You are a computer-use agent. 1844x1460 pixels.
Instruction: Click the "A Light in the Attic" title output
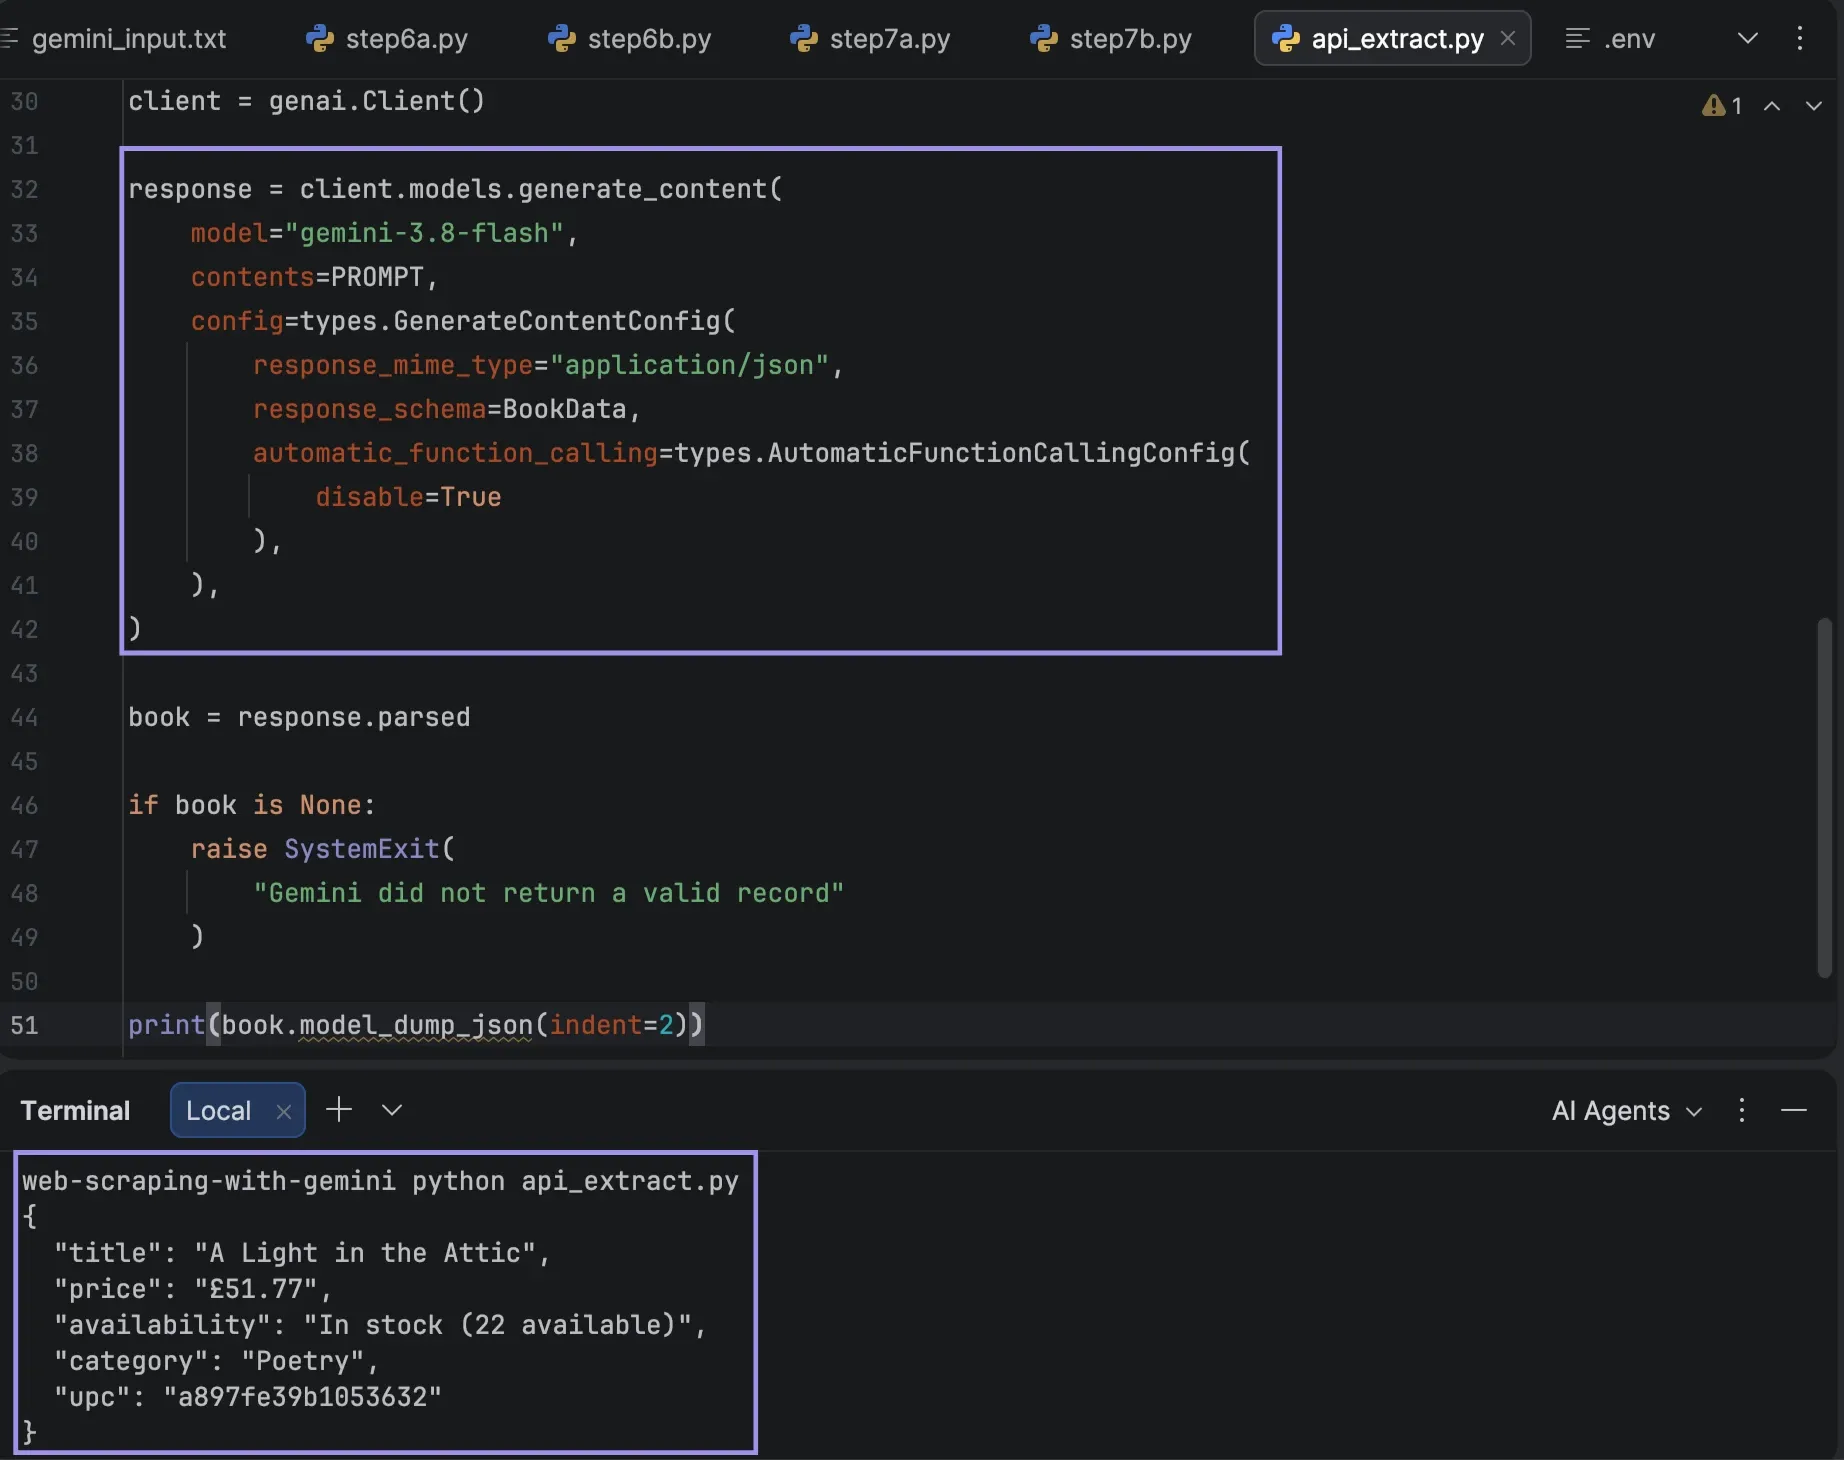click(365, 1253)
